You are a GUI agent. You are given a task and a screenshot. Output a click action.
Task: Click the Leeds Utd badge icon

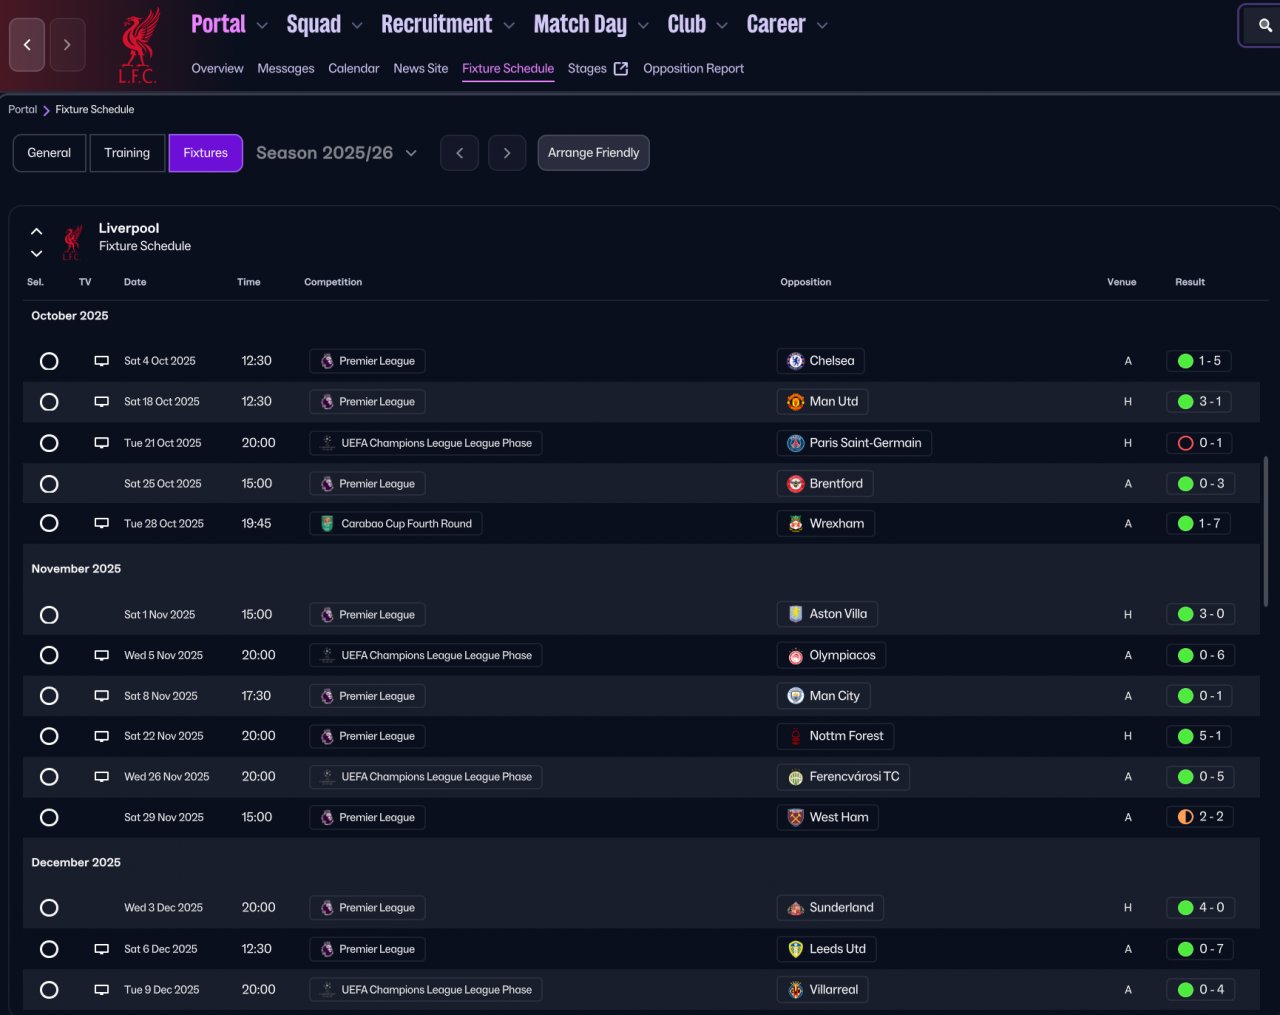796,949
